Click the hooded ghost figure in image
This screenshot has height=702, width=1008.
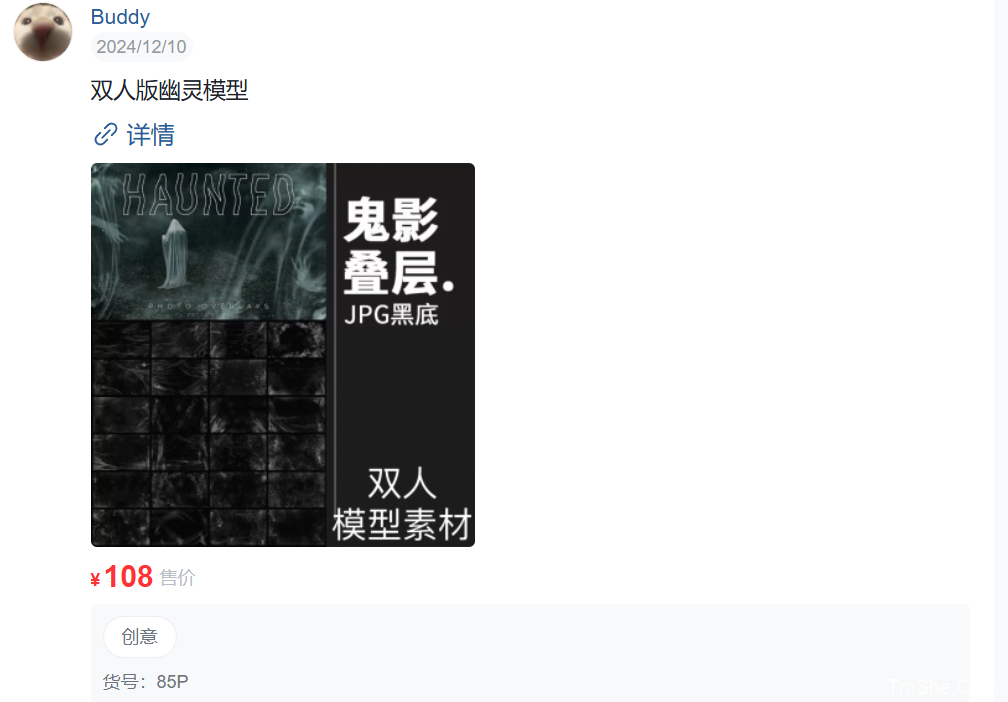174,254
